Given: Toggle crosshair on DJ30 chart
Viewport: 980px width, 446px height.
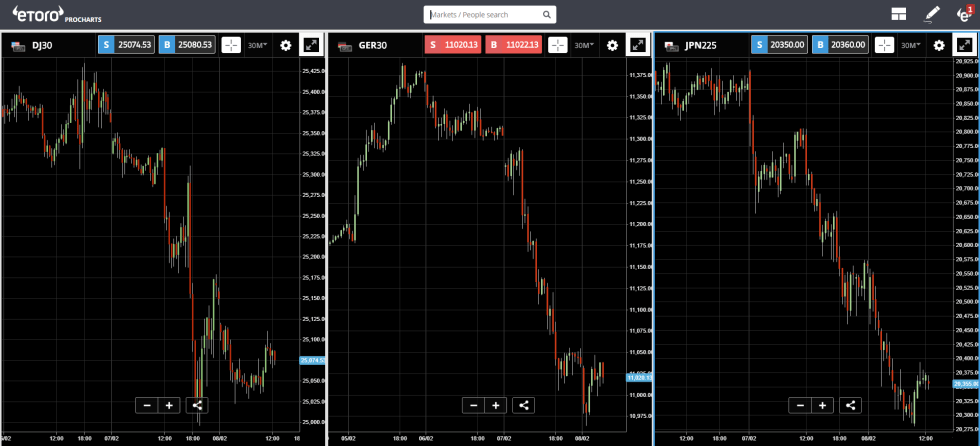Looking at the screenshot, I should [231, 45].
